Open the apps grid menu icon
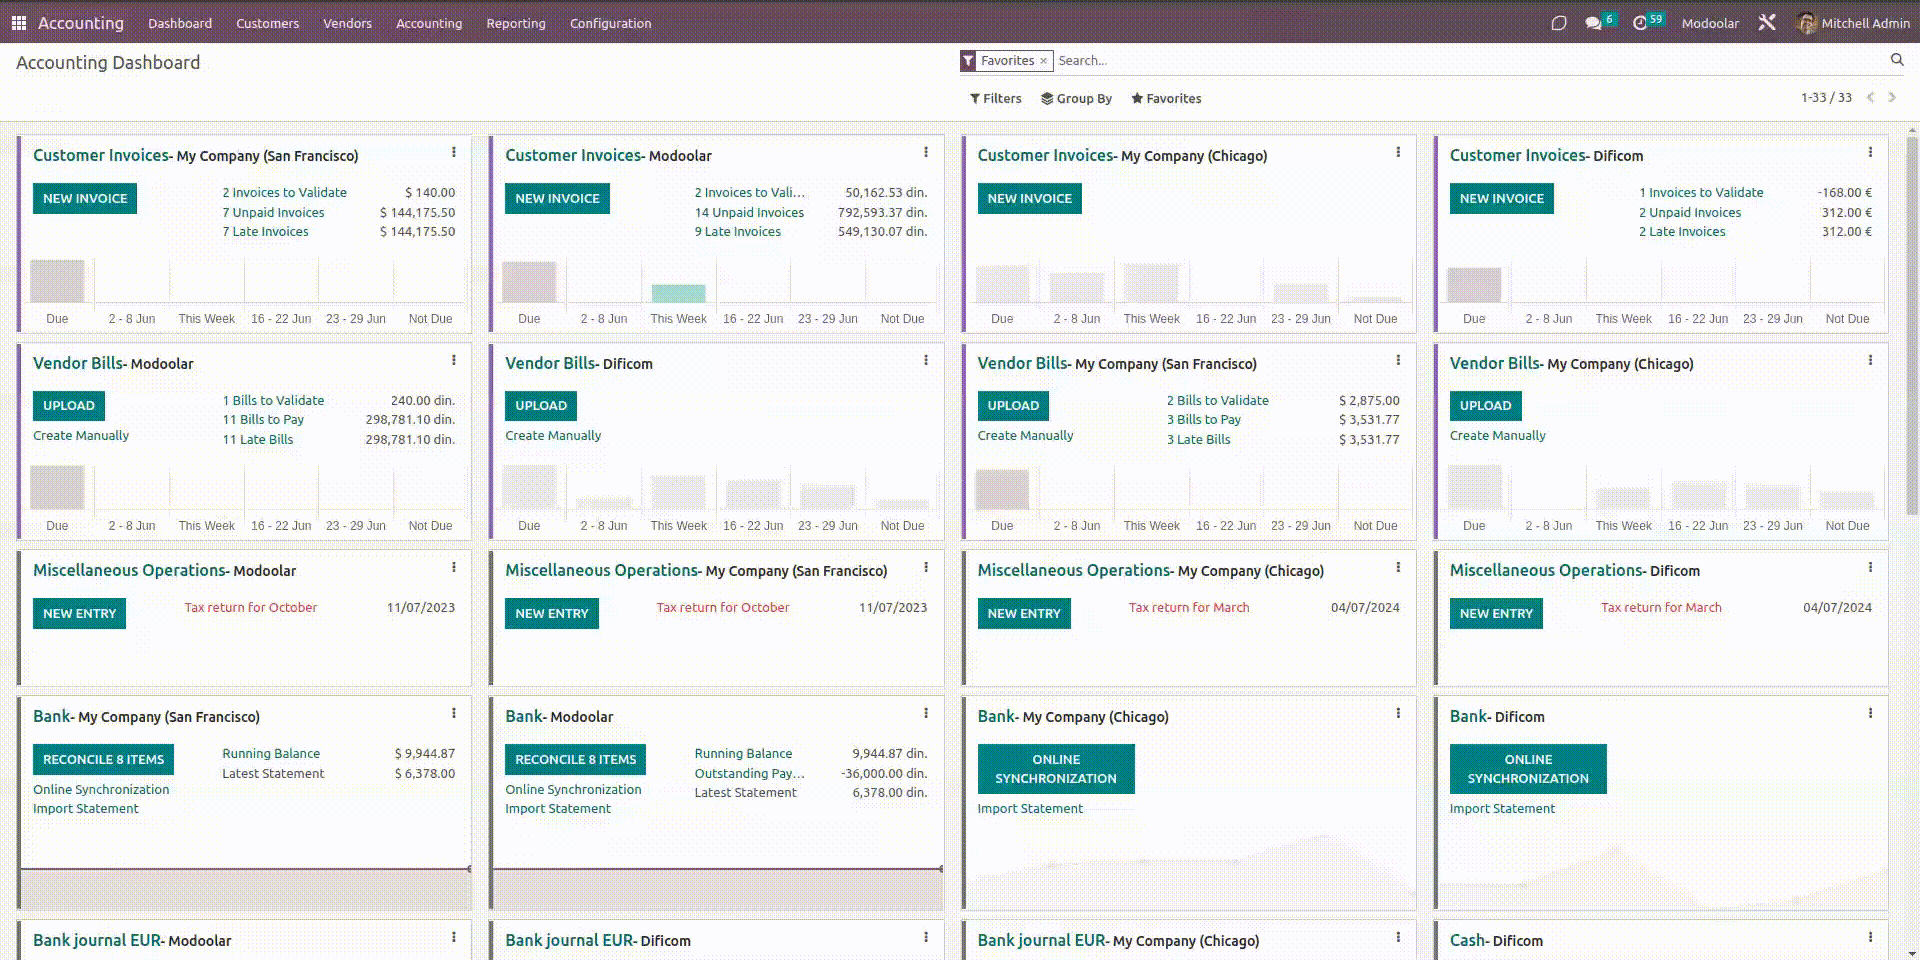Screen dimensions: 1920x960 (x=18, y=23)
